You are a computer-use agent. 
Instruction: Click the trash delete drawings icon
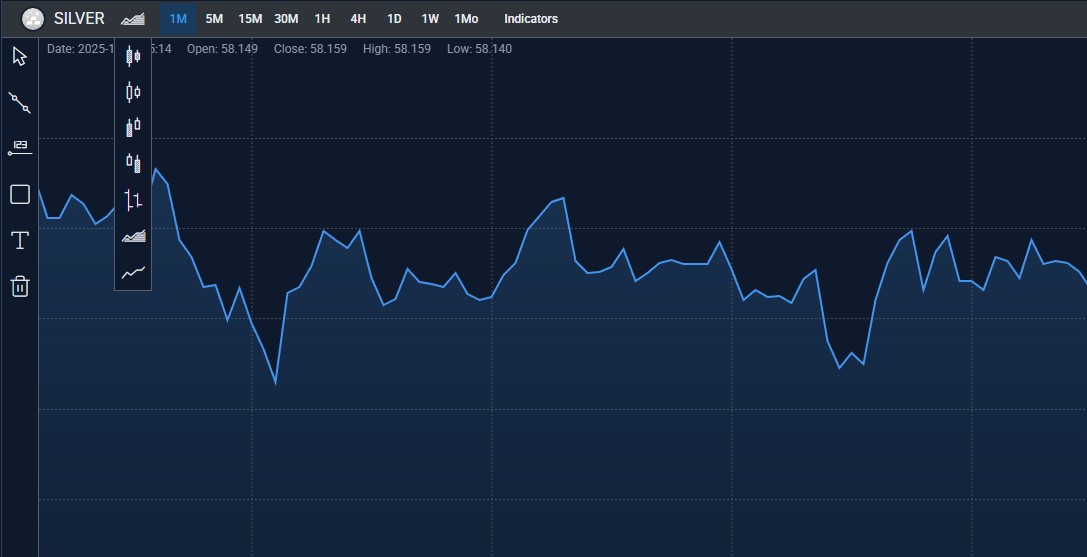pyautogui.click(x=20, y=287)
